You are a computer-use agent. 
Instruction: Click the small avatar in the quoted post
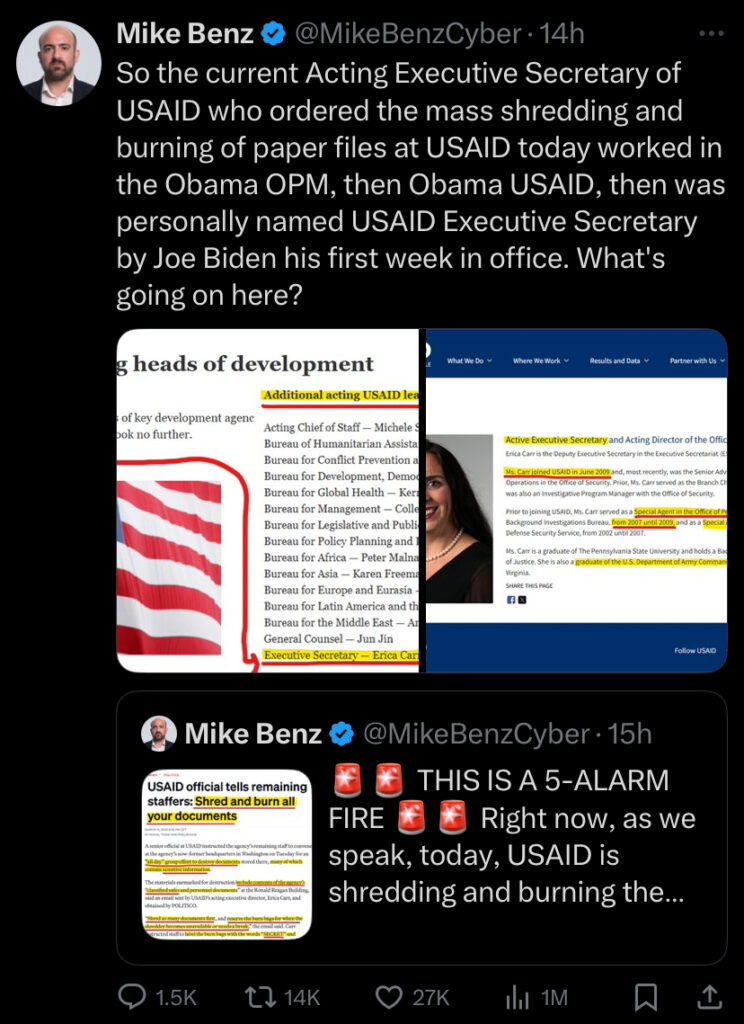tap(159, 733)
